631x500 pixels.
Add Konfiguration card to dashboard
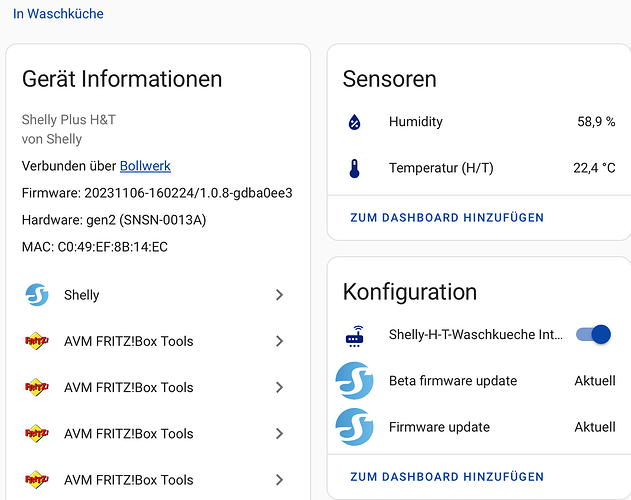pyautogui.click(x=447, y=477)
